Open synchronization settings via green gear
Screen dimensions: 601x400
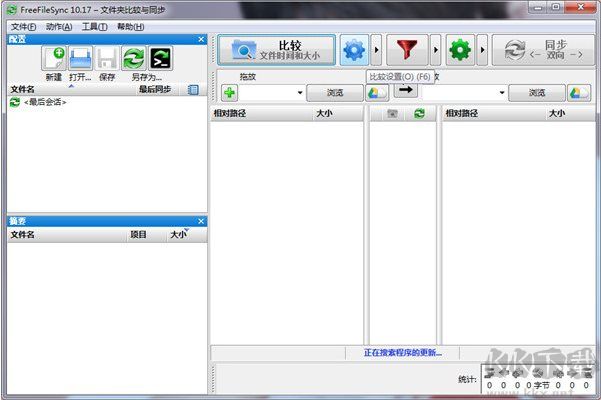460,50
